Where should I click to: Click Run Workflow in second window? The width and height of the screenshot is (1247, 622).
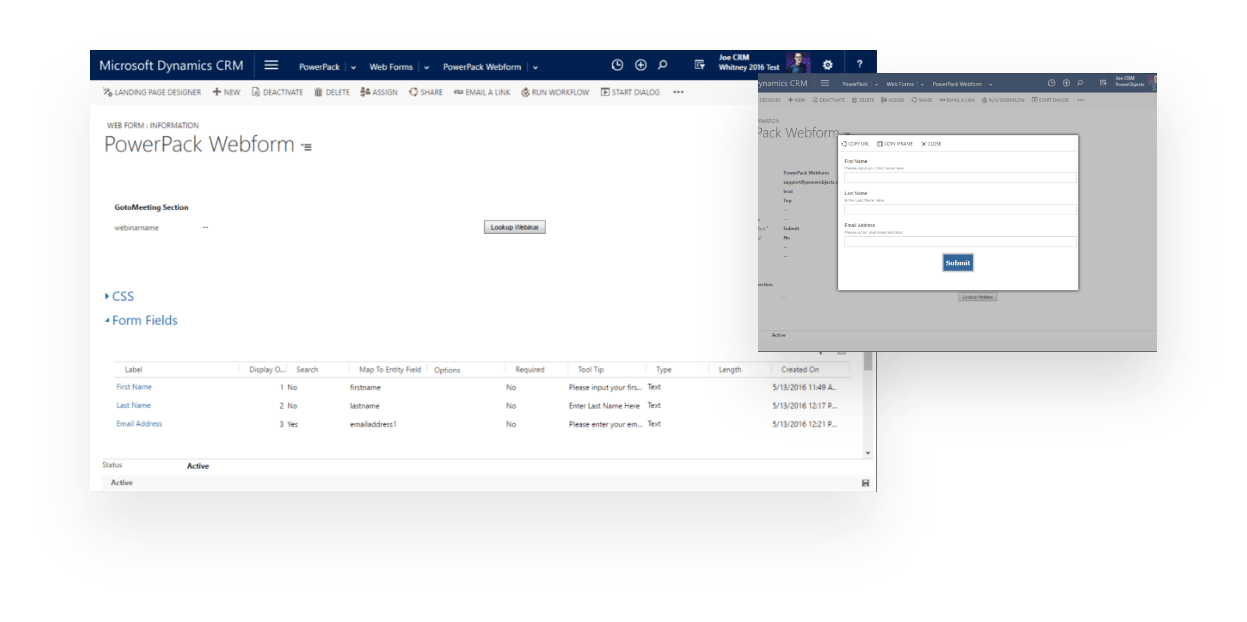pyautogui.click(x=1003, y=100)
